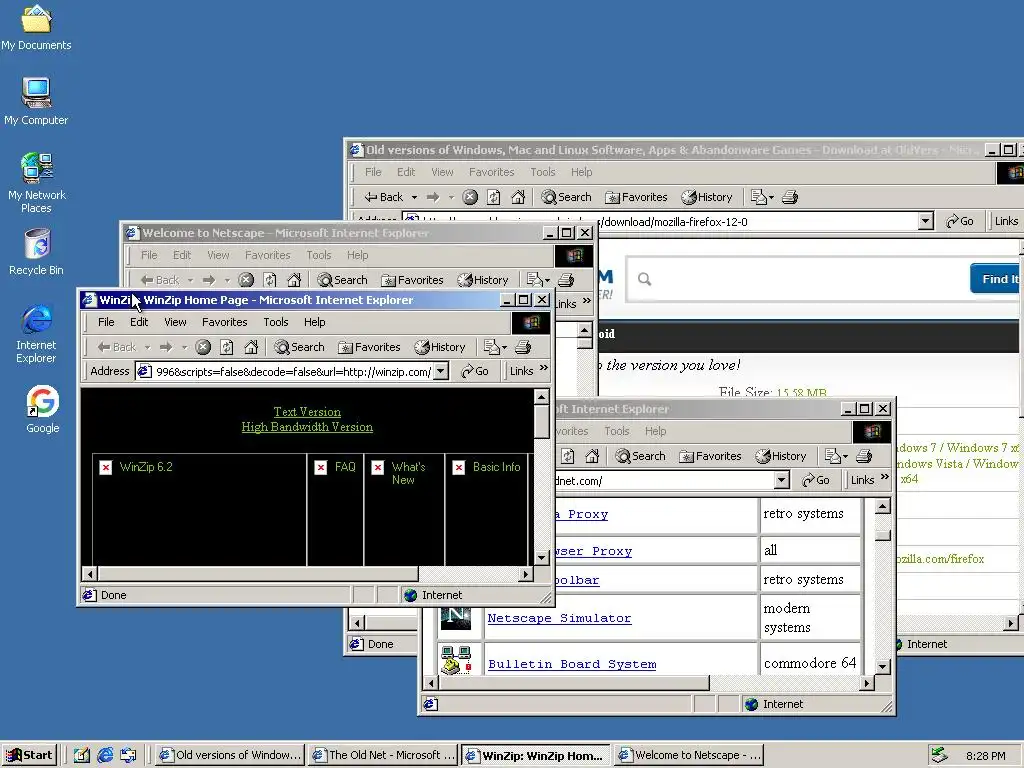Click Print icon in Old versions window
This screenshot has width=1024, height=768.
[790, 197]
